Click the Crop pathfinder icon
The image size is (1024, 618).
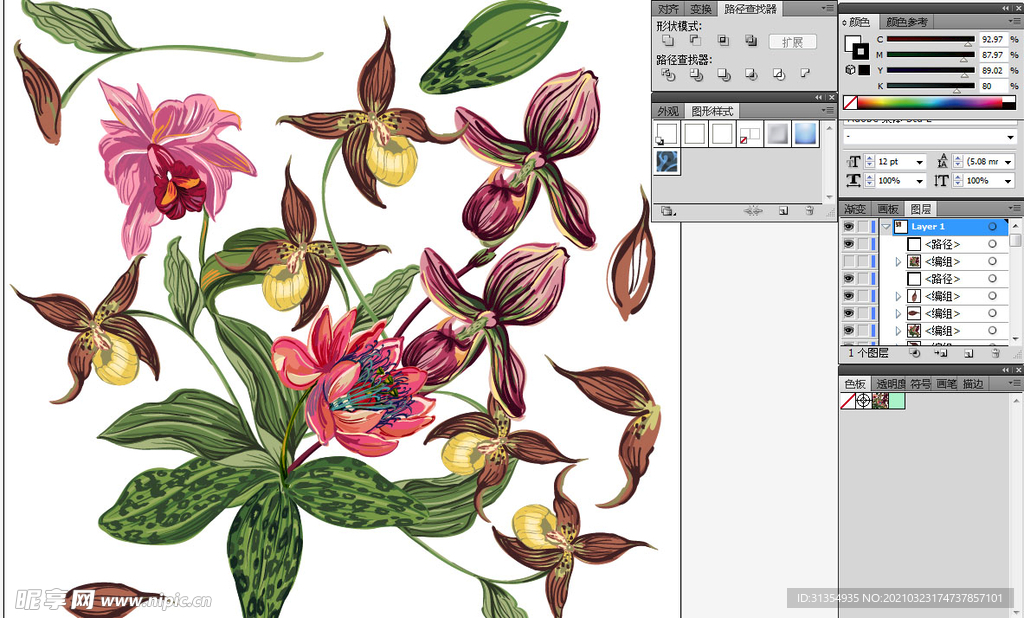coord(752,74)
